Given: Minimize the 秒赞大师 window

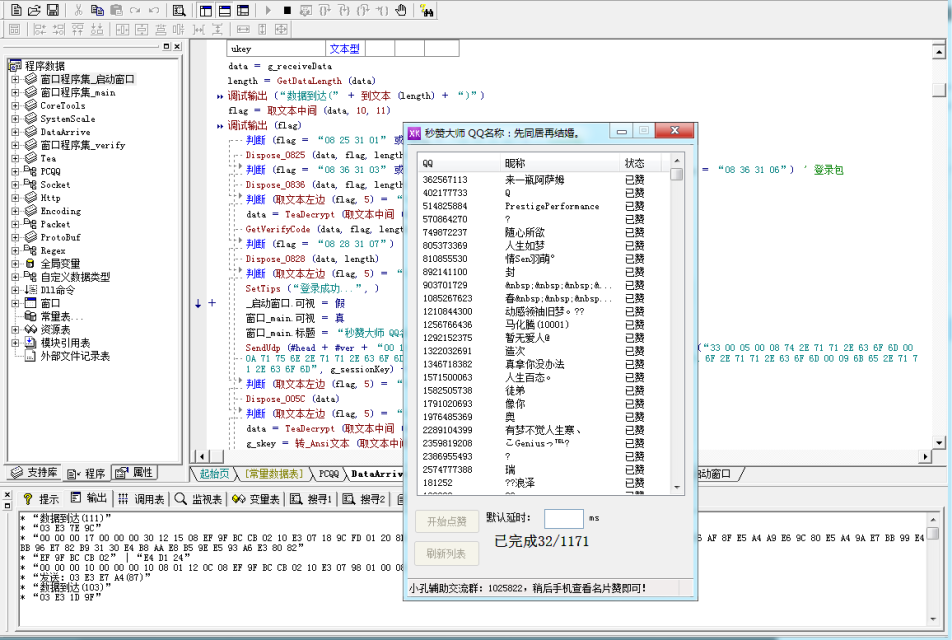Looking at the screenshot, I should coord(622,131).
